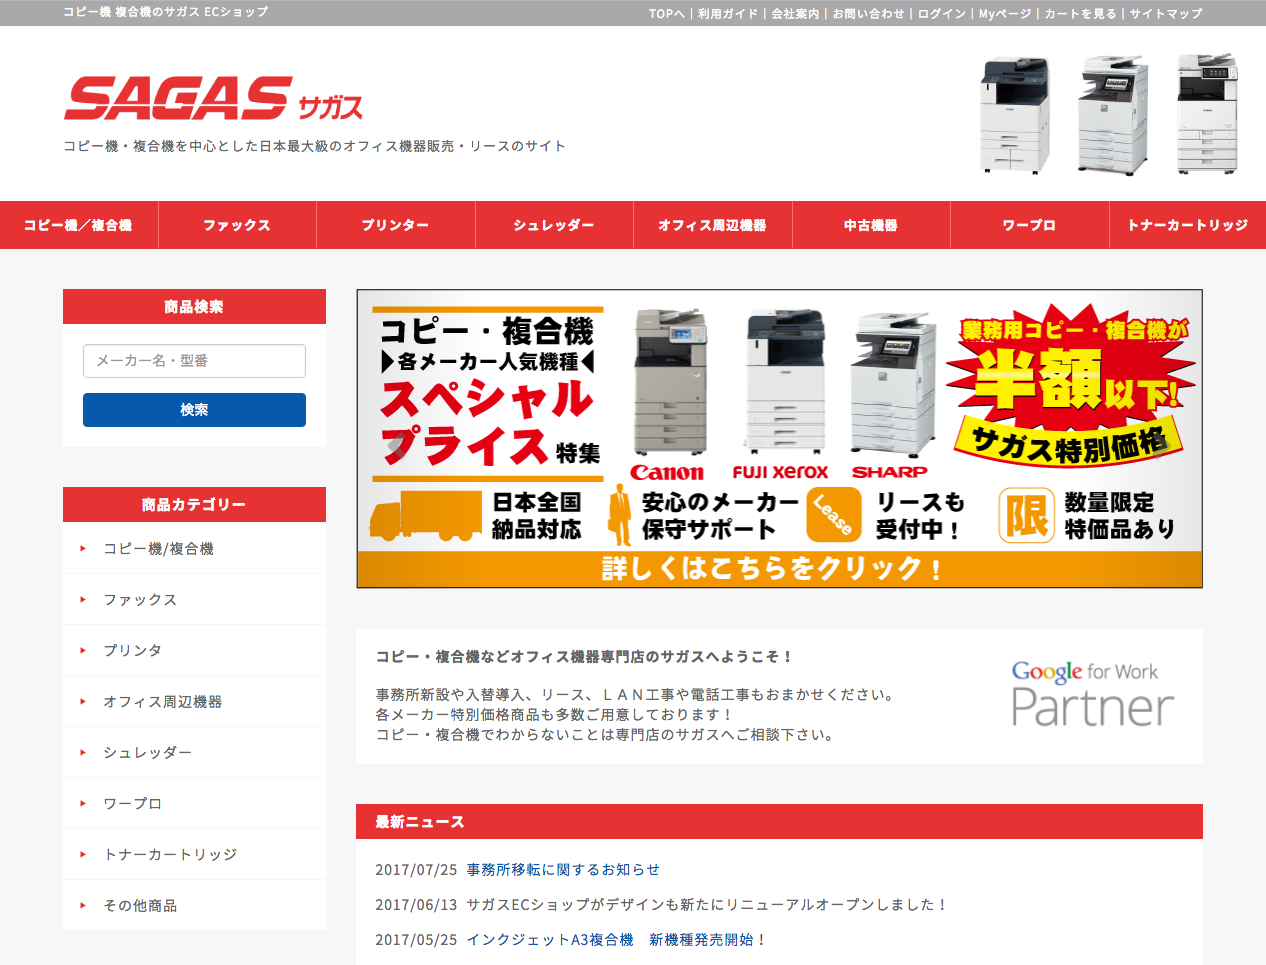1266x965 pixels.
Task: Open コピー機/複合機 category in sidebar
Action: click(194, 548)
